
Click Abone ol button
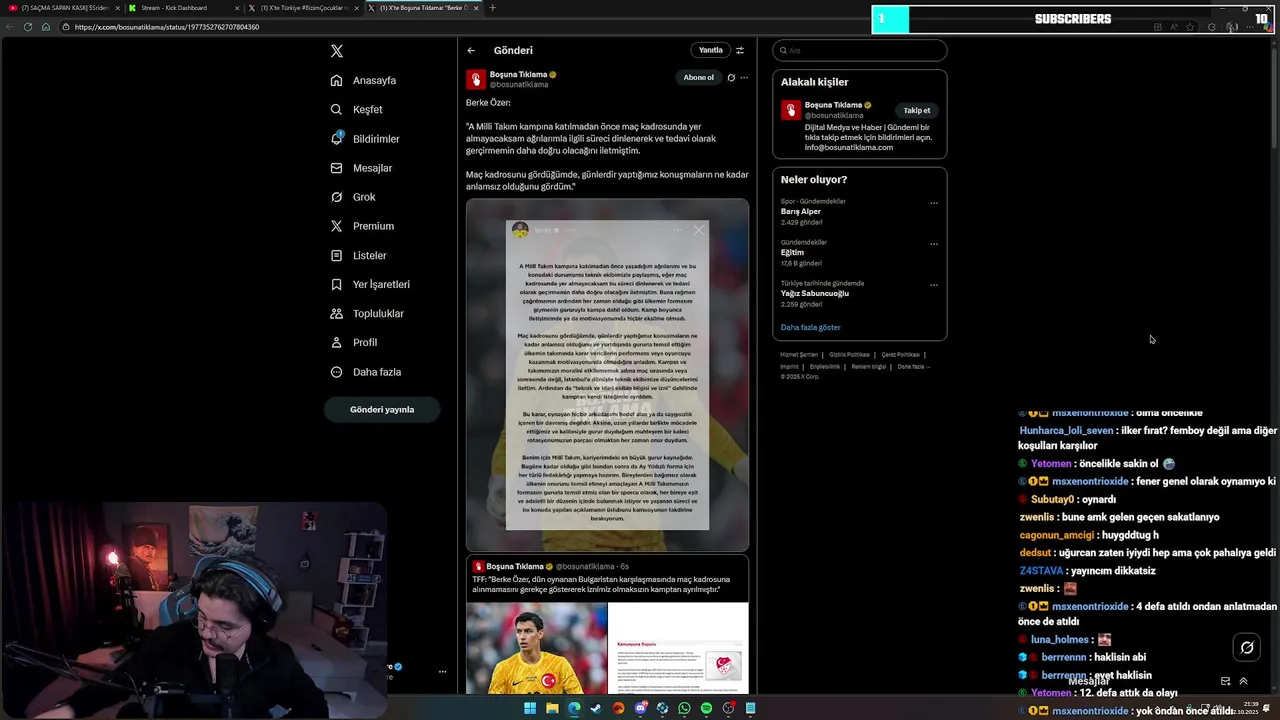point(698,77)
